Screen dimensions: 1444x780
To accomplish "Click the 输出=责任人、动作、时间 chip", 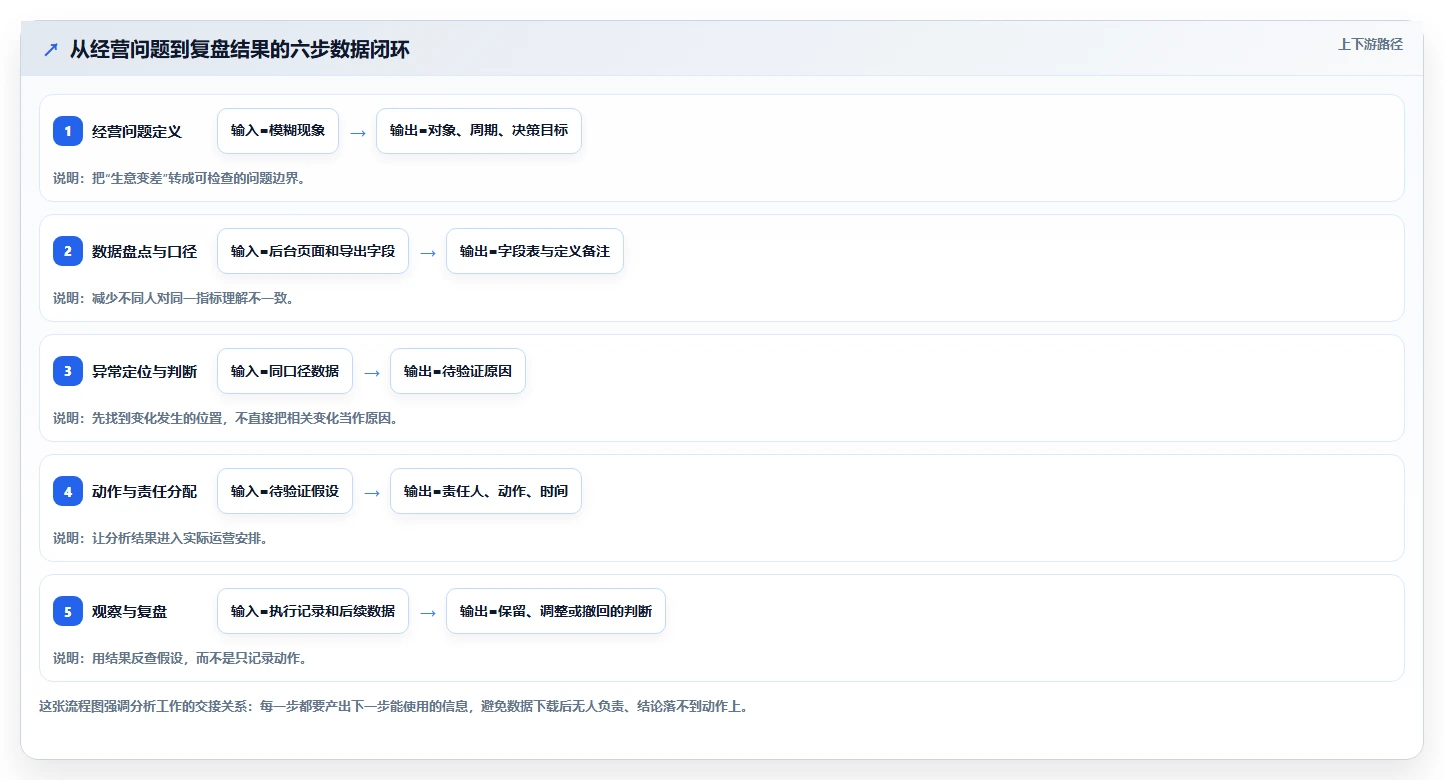I will pyautogui.click(x=486, y=491).
